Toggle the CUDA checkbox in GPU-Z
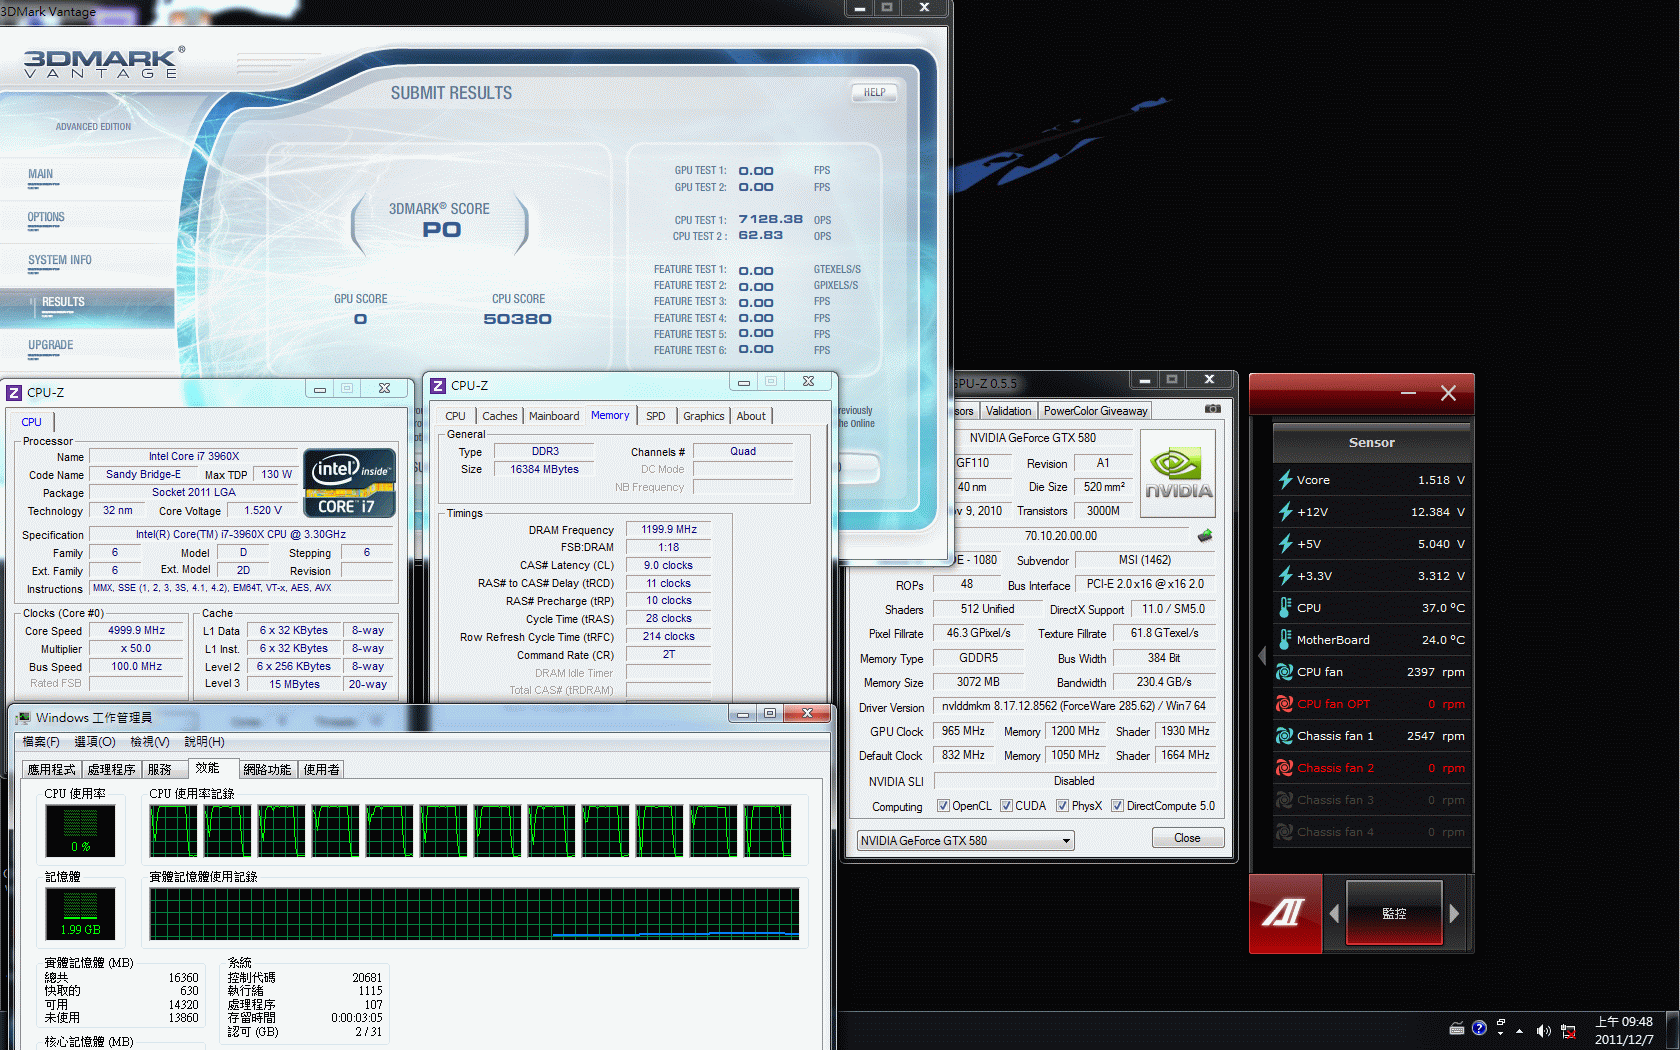This screenshot has width=1680, height=1050. tap(1006, 806)
